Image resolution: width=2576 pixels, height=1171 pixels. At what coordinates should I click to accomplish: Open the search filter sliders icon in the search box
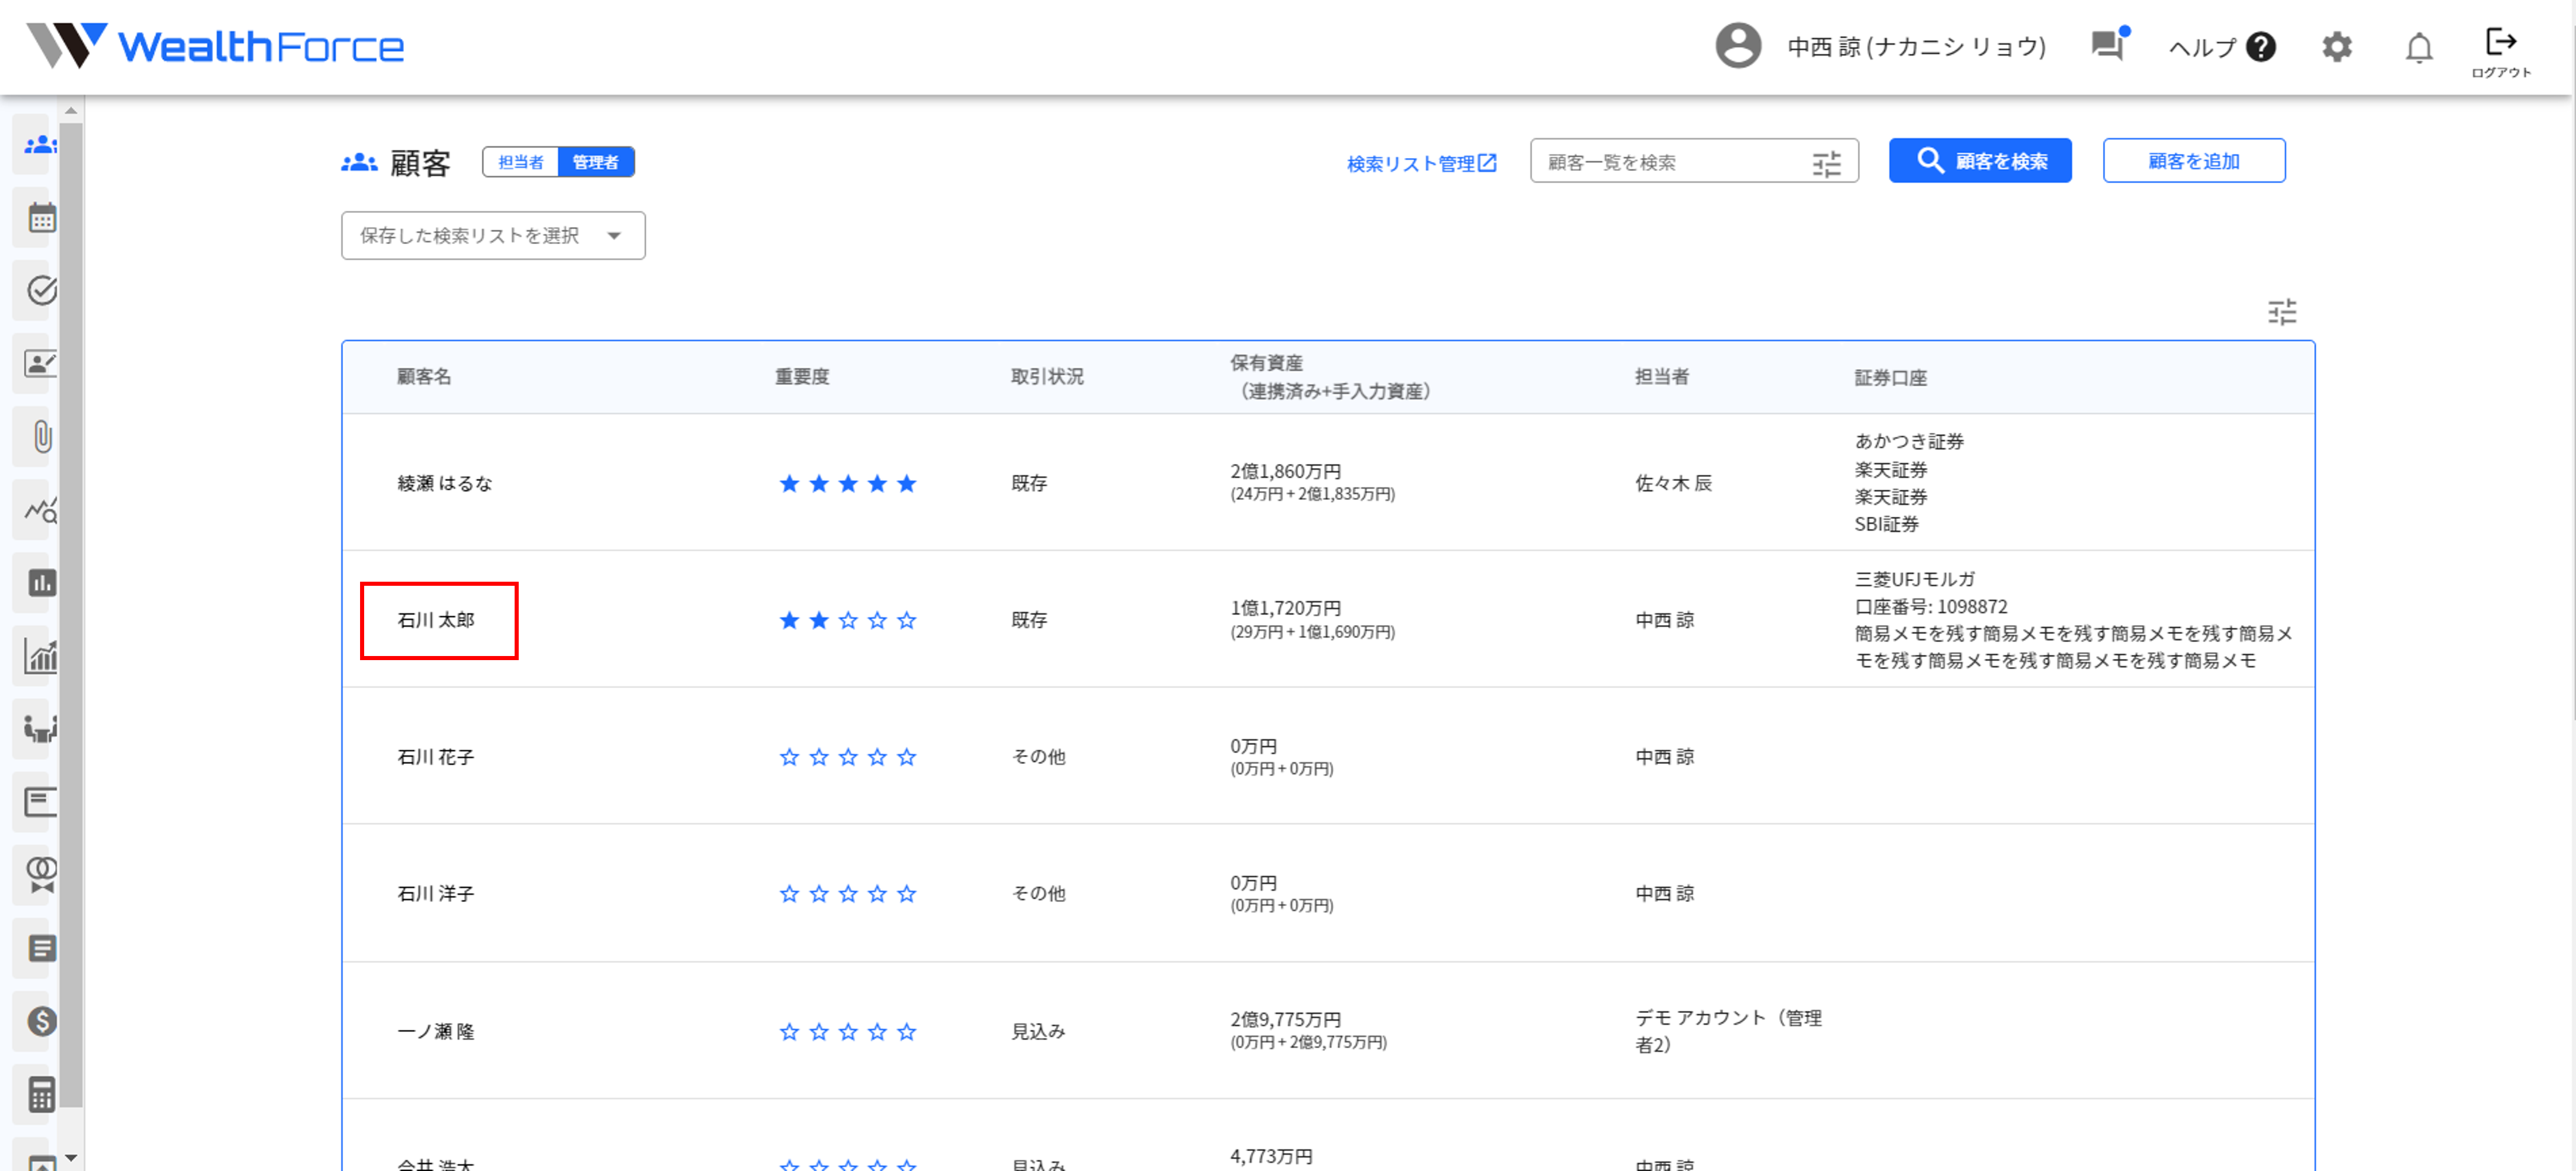point(1826,163)
